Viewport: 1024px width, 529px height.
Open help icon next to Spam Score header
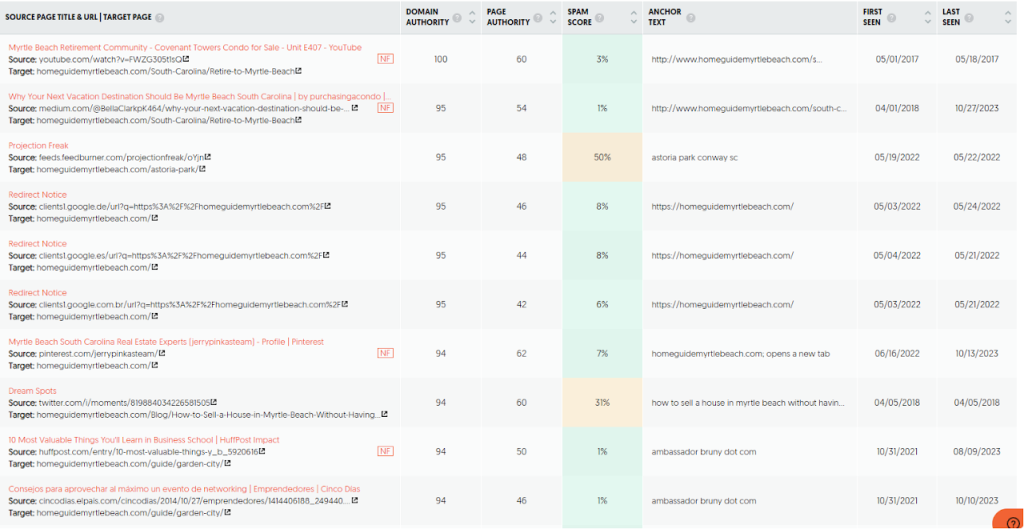(x=600, y=17)
